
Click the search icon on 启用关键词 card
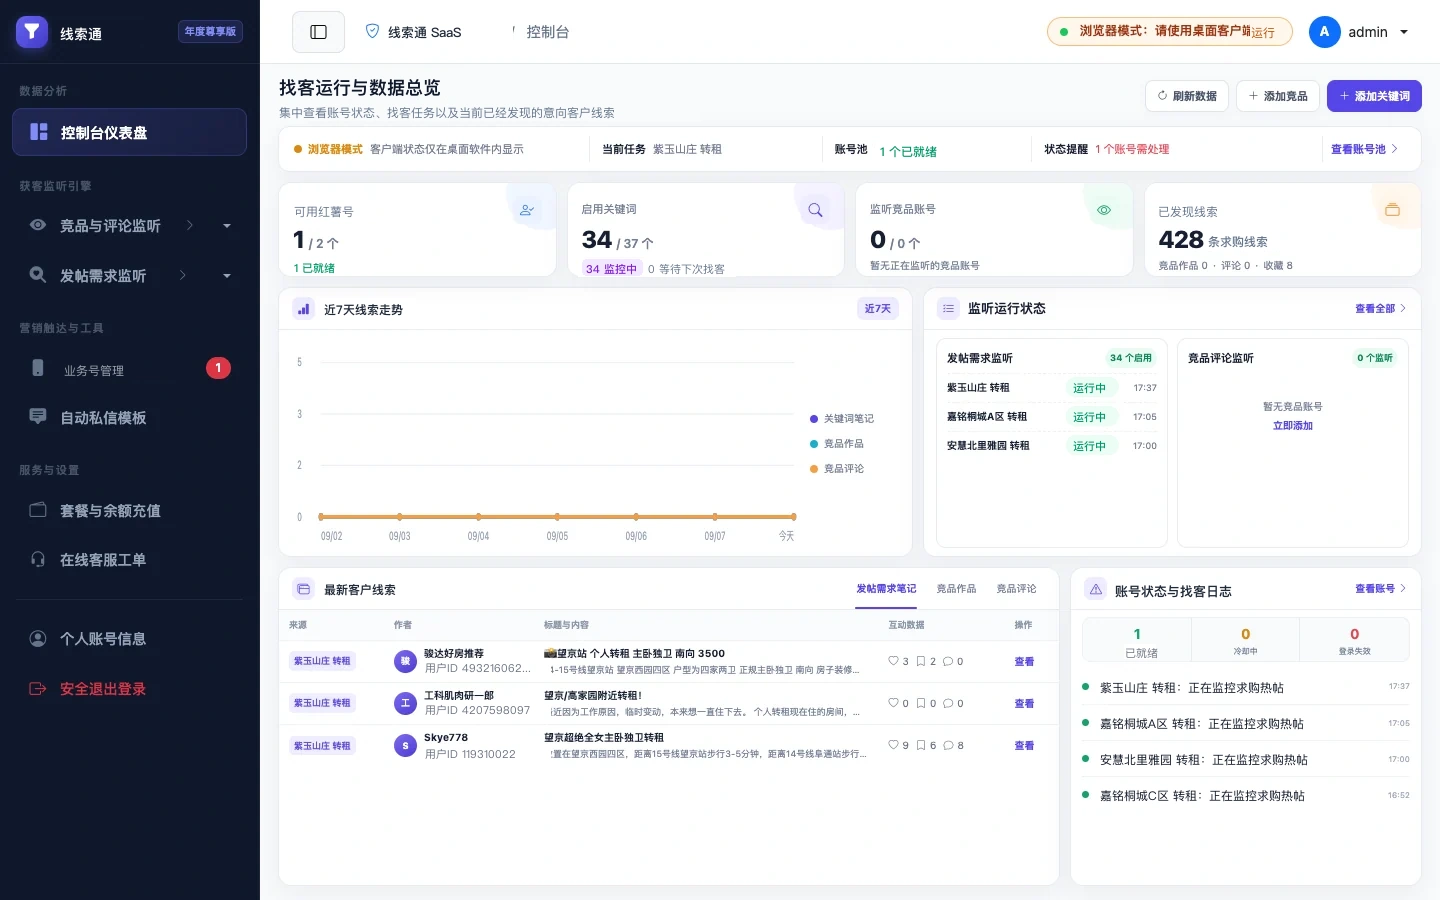click(816, 210)
